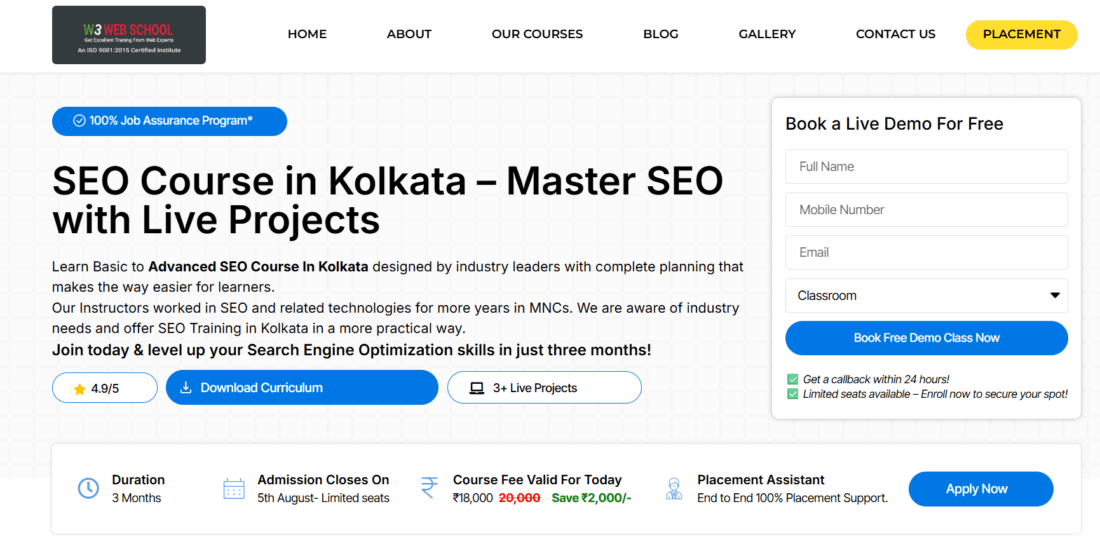This screenshot has width=1100, height=551.
Task: Click the green check beside callback notice
Action: click(x=793, y=379)
